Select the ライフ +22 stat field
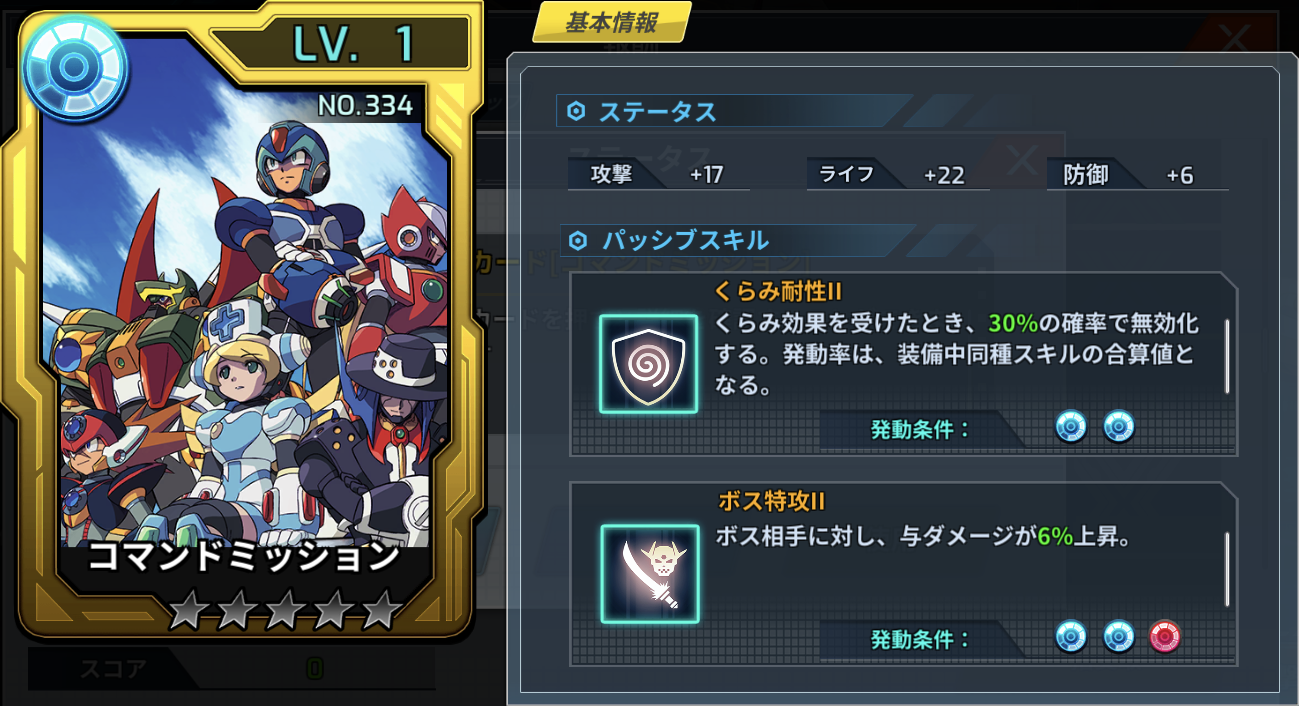 pos(898,175)
